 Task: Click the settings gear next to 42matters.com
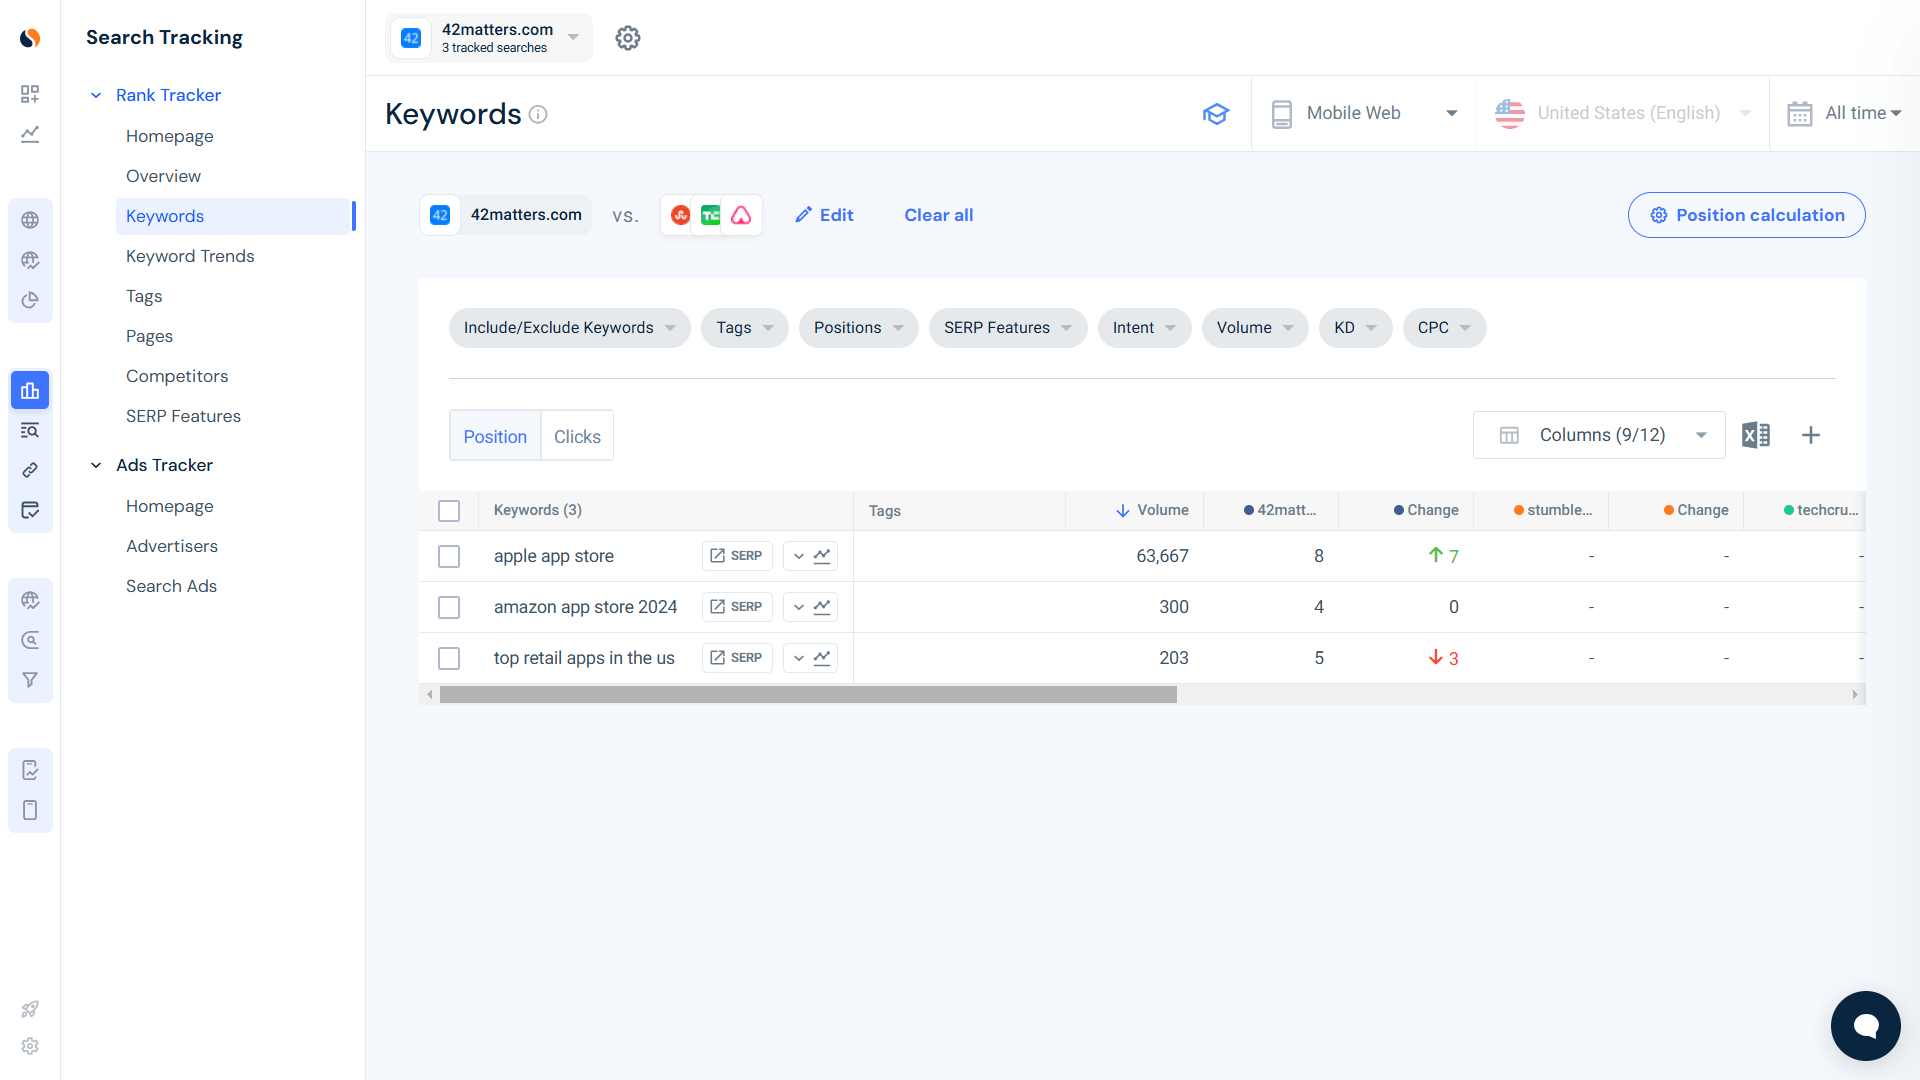pyautogui.click(x=627, y=38)
